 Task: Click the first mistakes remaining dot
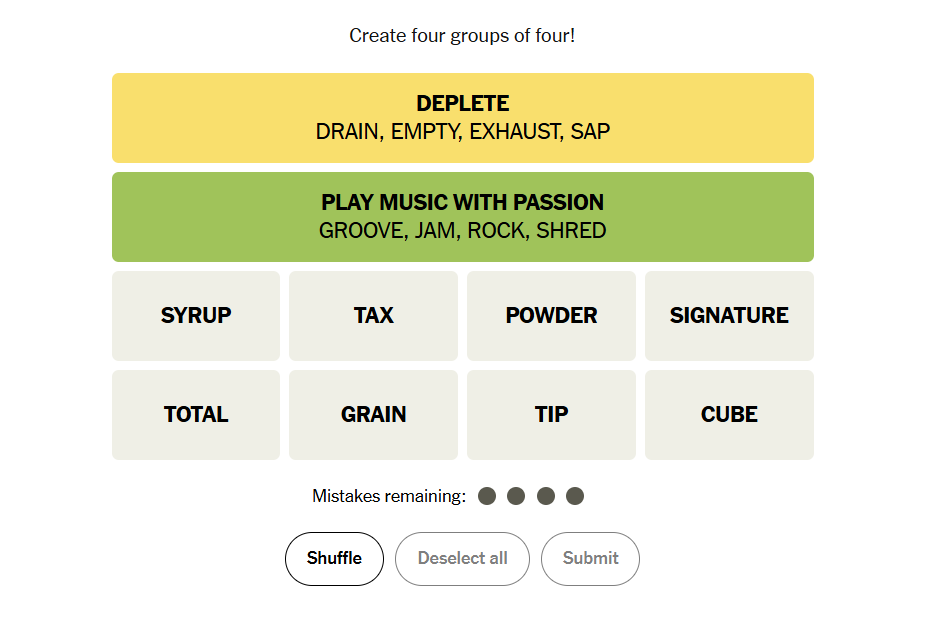click(487, 496)
